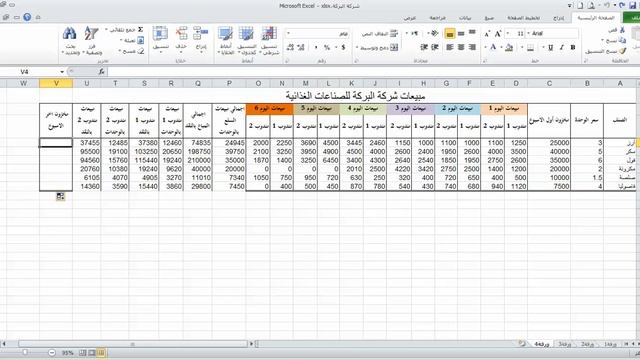Click the Clear eraser icon
640x360 pixels.
pyautogui.click(x=140, y=51)
